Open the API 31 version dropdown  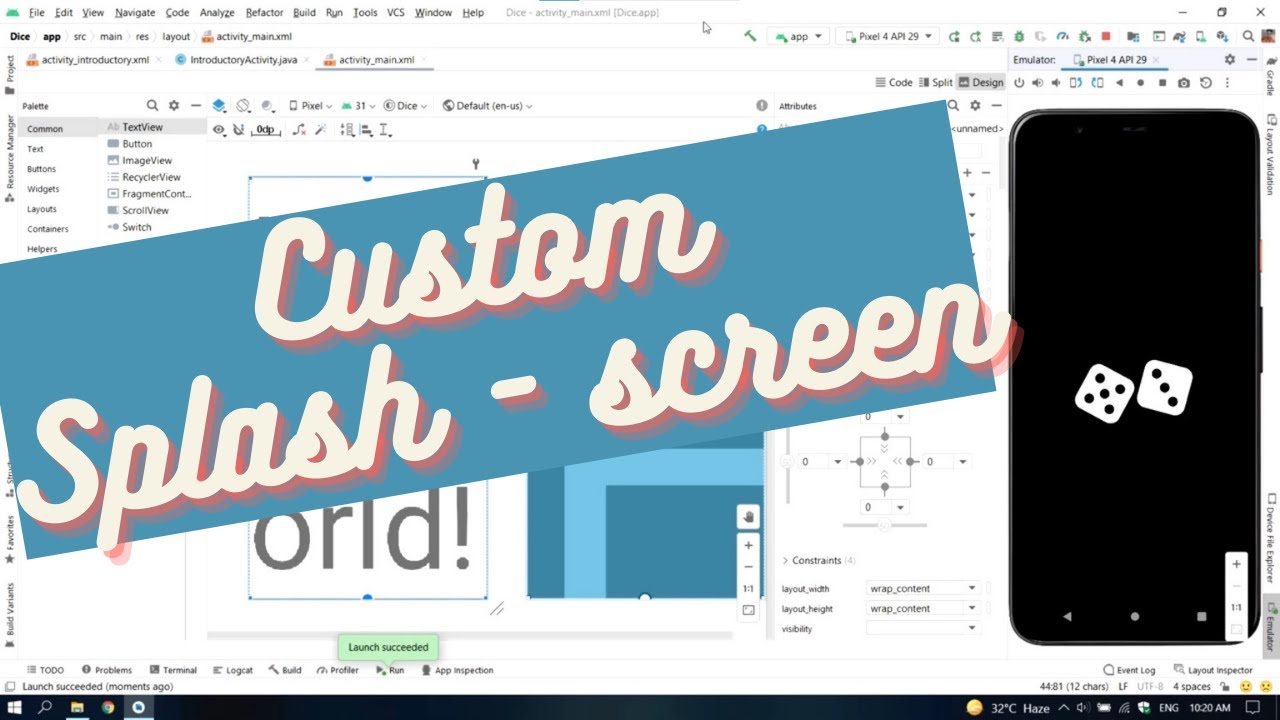(358, 105)
